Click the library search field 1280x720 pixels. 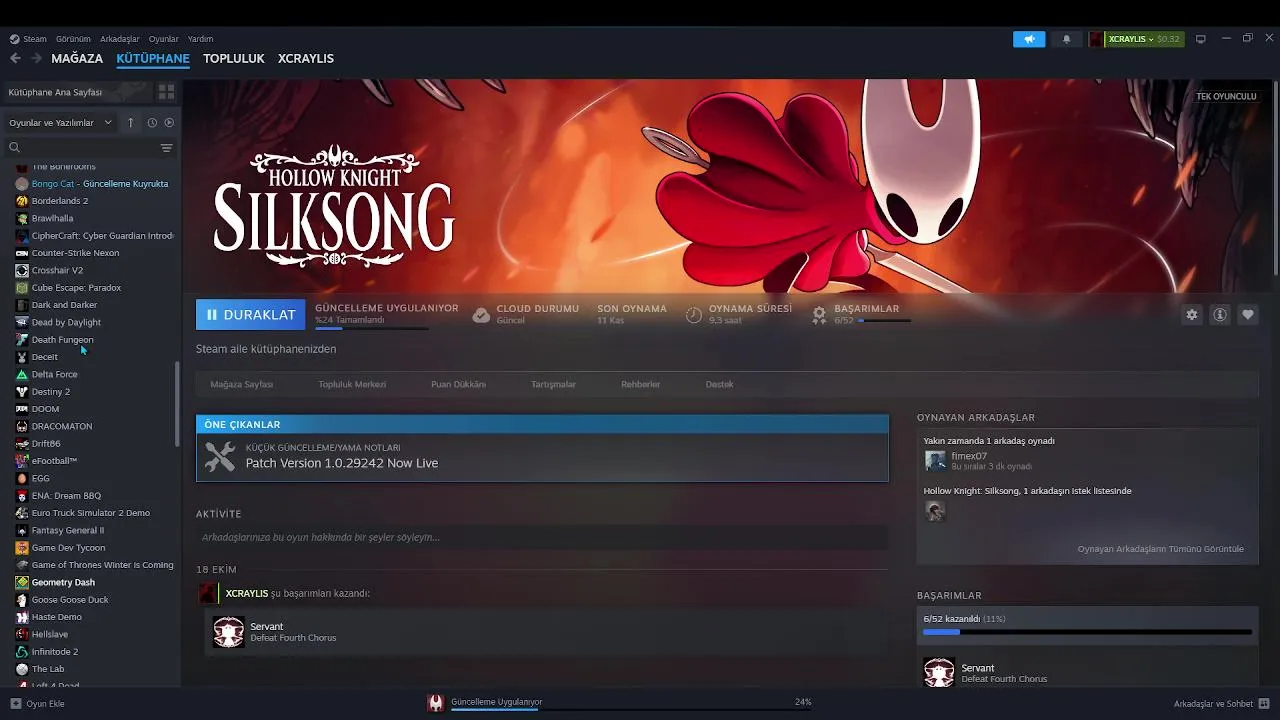tap(82, 147)
